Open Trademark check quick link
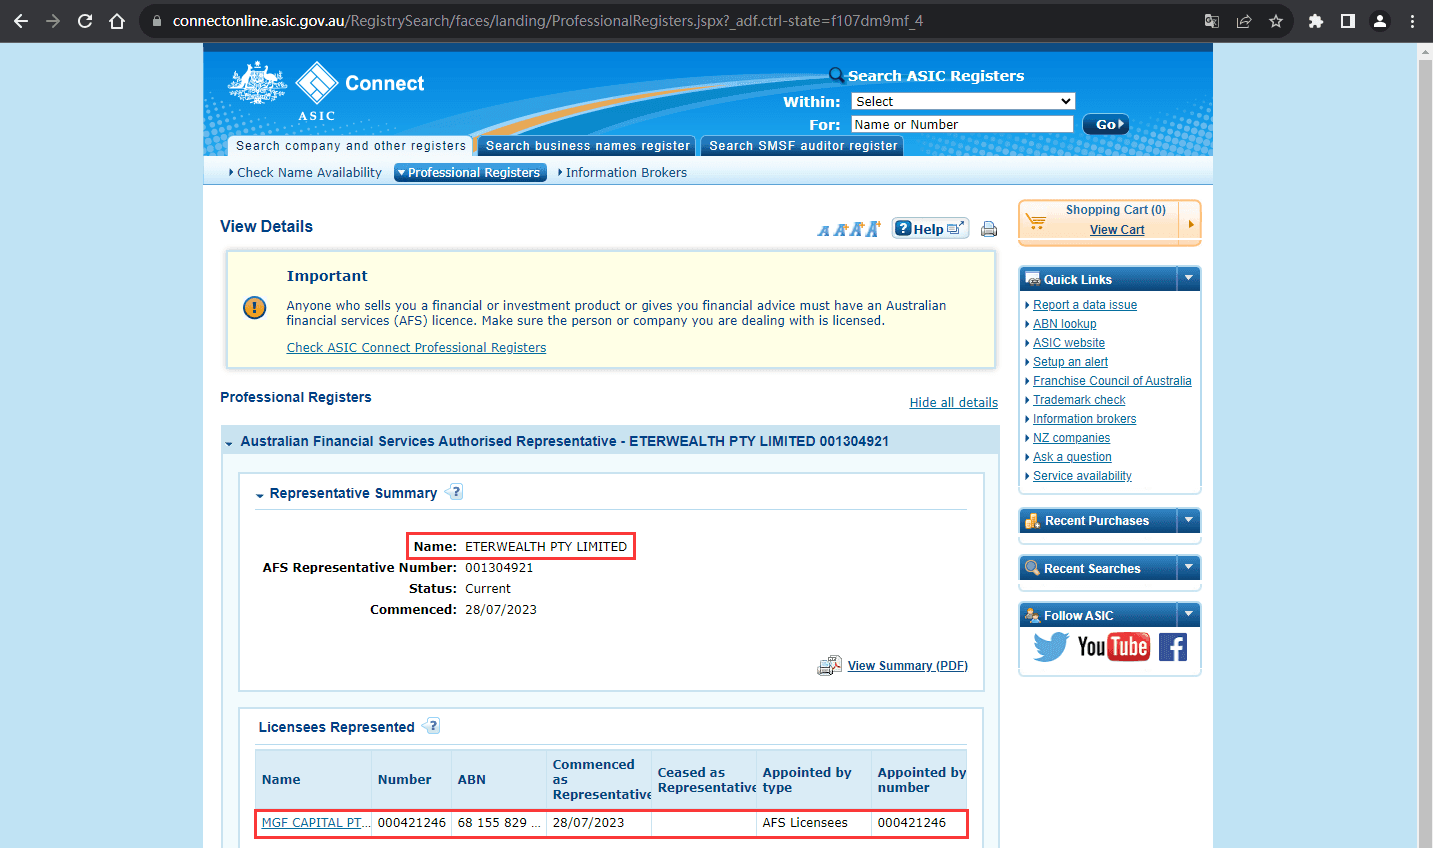The height and width of the screenshot is (848, 1433). (x=1079, y=400)
